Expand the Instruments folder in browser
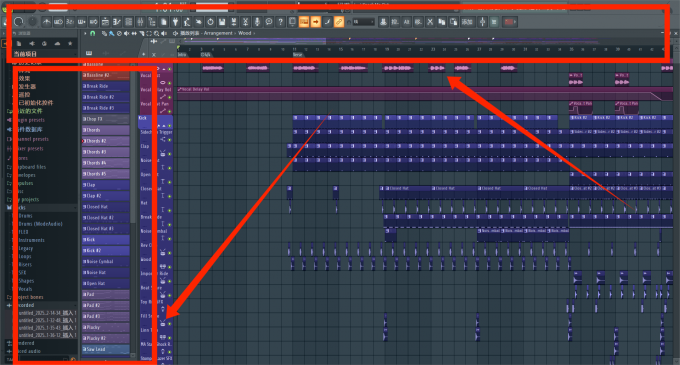Viewport: 680px width, 365px height. (x=31, y=240)
